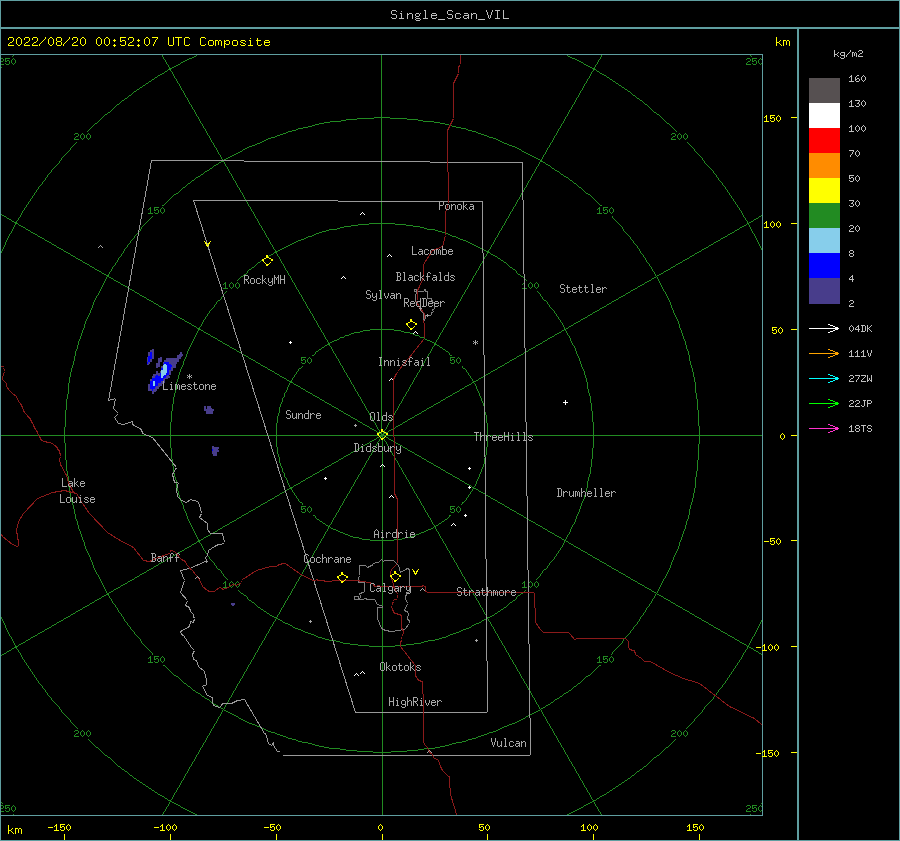Click the white 04DK arrow in legend
This screenshot has width=900, height=841.
point(824,328)
